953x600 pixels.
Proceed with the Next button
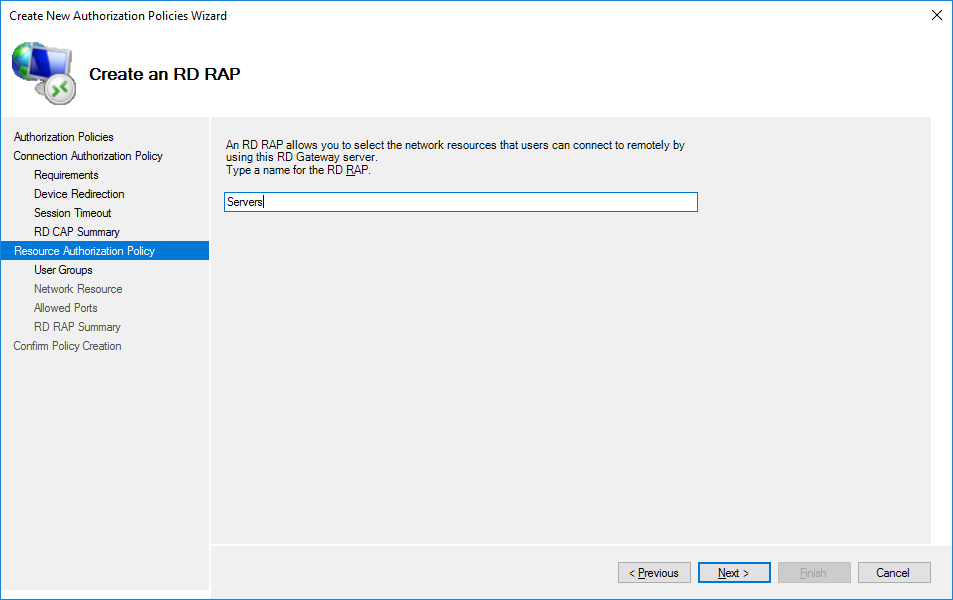(734, 573)
